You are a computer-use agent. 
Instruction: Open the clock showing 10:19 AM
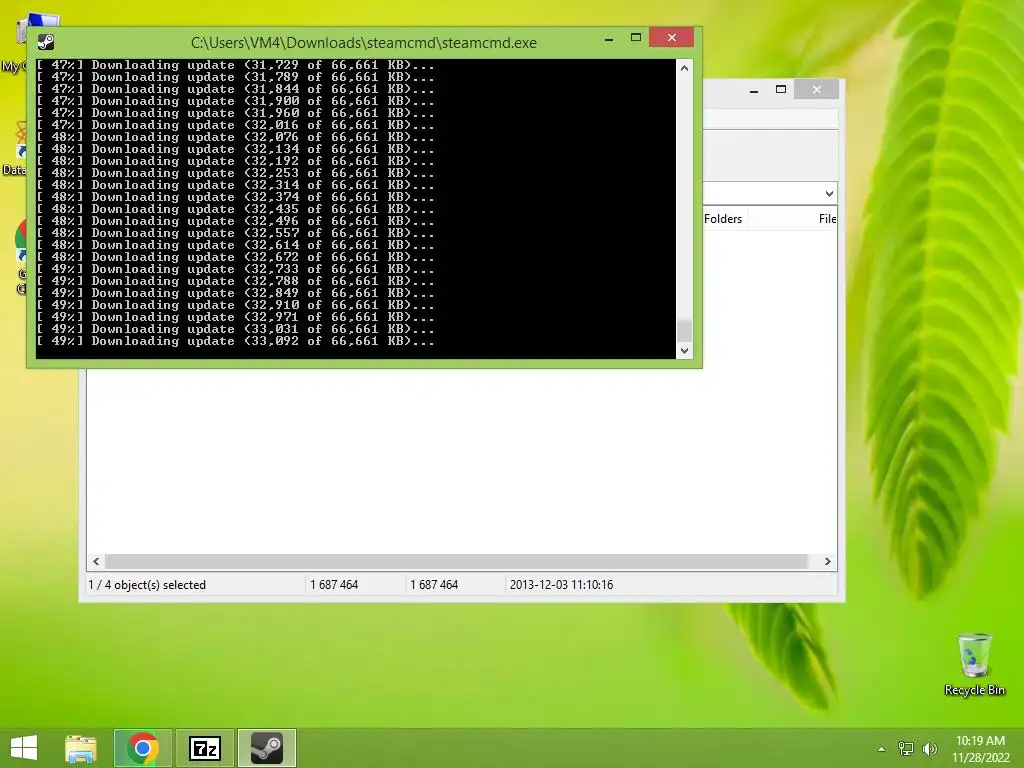tap(980, 749)
